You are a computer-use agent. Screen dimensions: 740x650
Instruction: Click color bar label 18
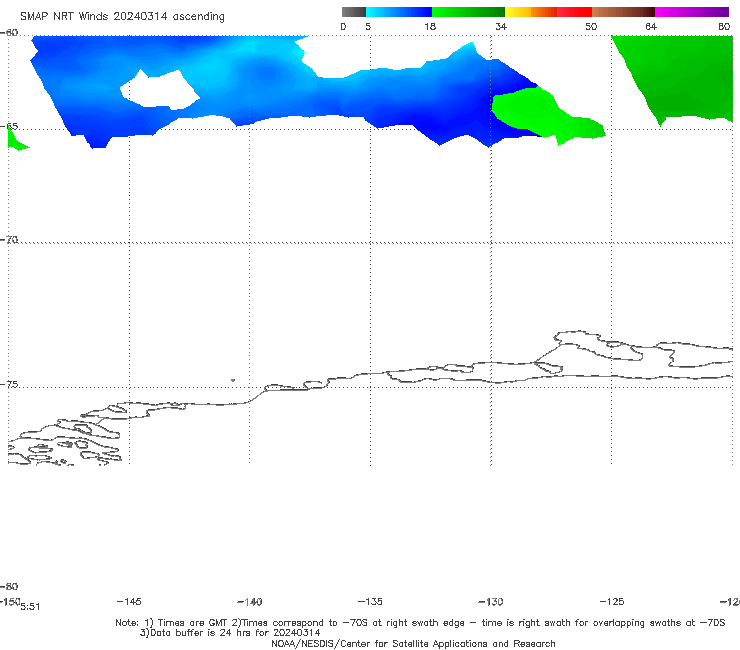[x=430, y=26]
